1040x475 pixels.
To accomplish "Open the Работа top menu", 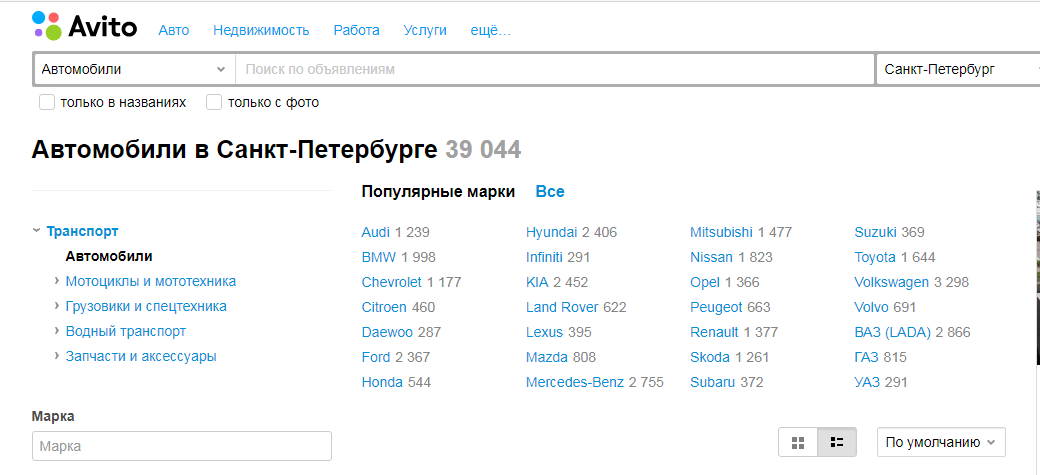I will (x=357, y=31).
